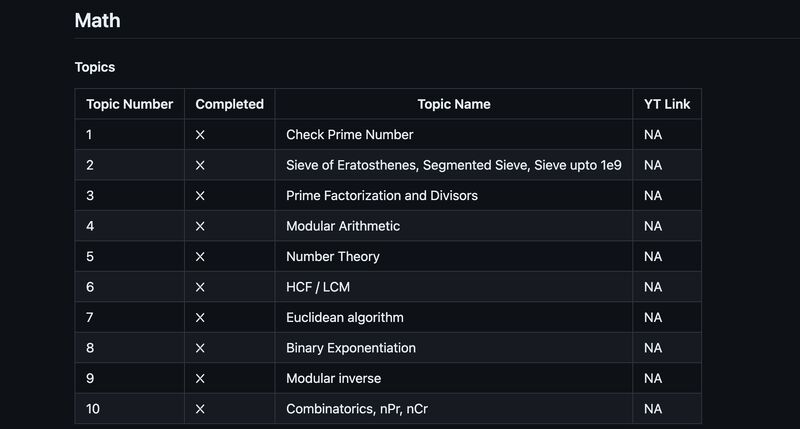800x429 pixels.
Task: Click the X mark in the Binary Exponentiation row
Action: tap(200, 348)
